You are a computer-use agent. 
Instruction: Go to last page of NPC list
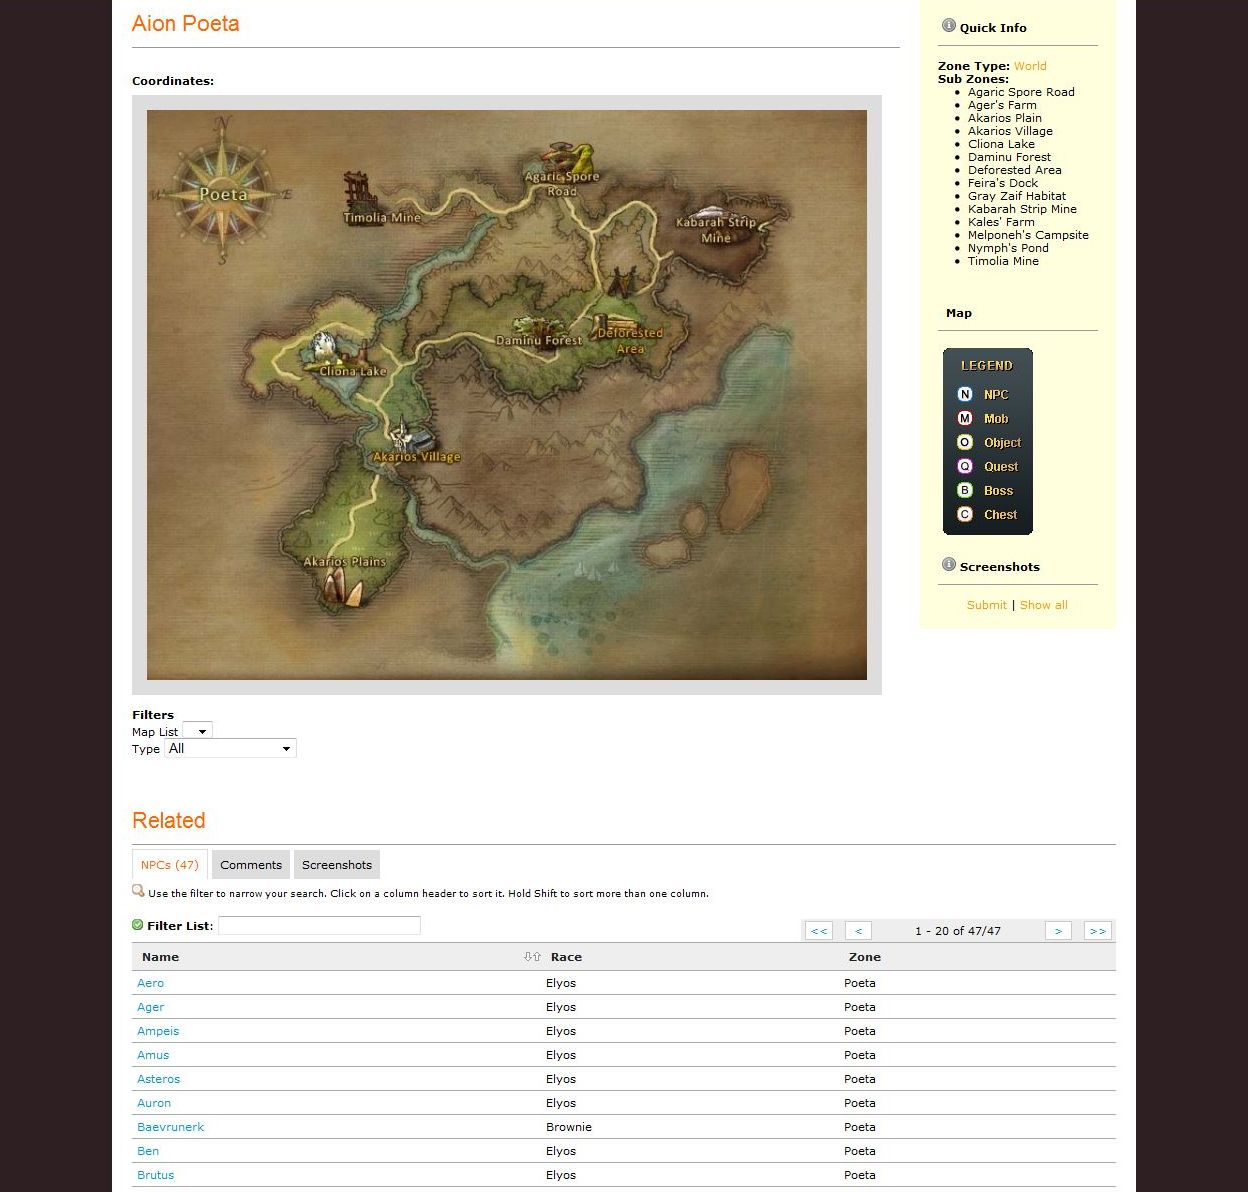(x=1098, y=931)
